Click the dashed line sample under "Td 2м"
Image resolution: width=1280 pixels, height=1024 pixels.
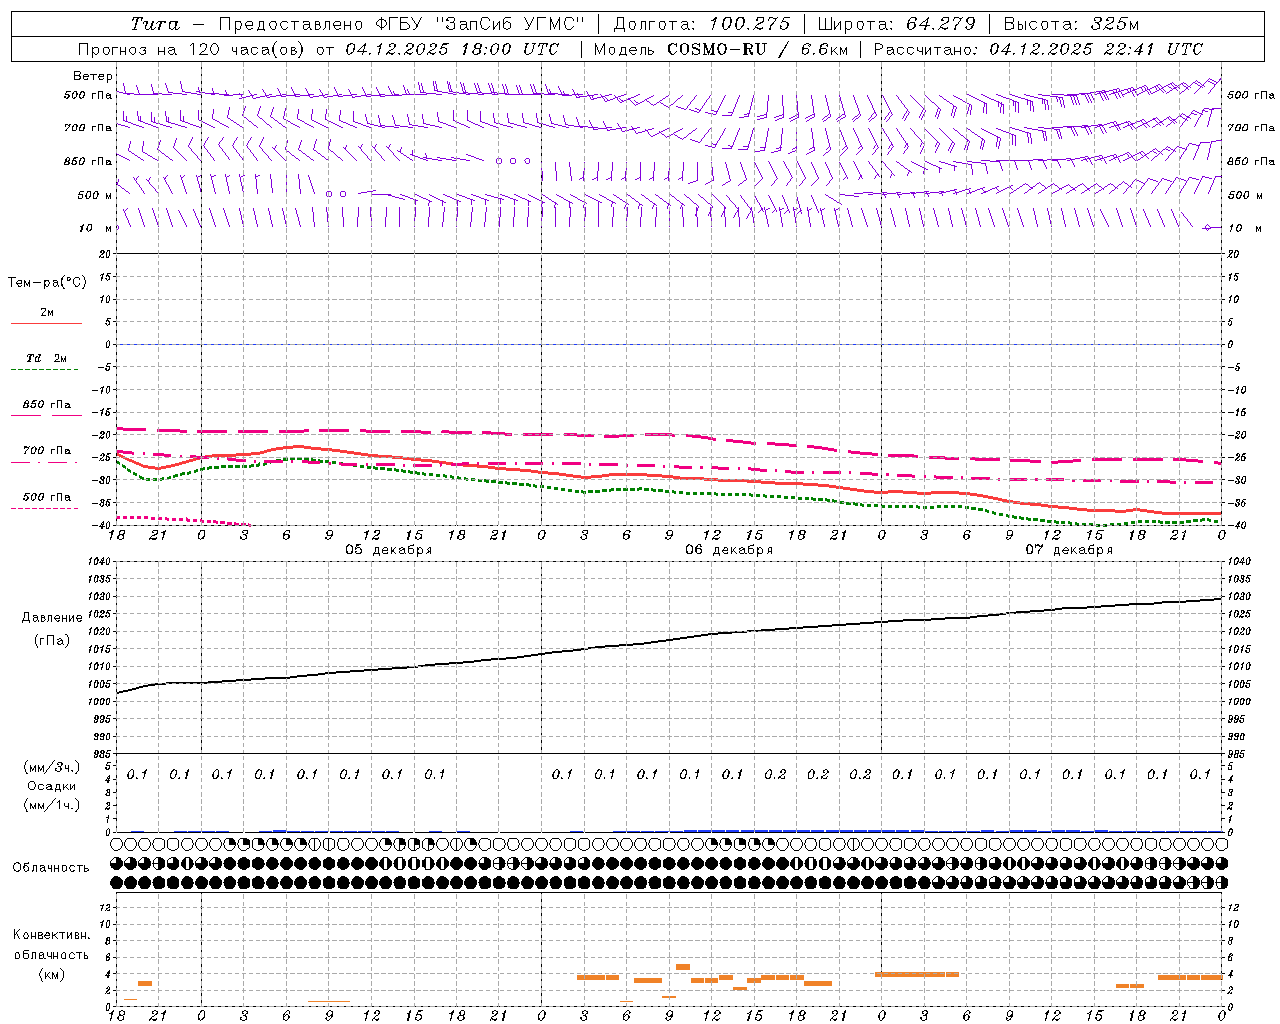tap(45, 370)
